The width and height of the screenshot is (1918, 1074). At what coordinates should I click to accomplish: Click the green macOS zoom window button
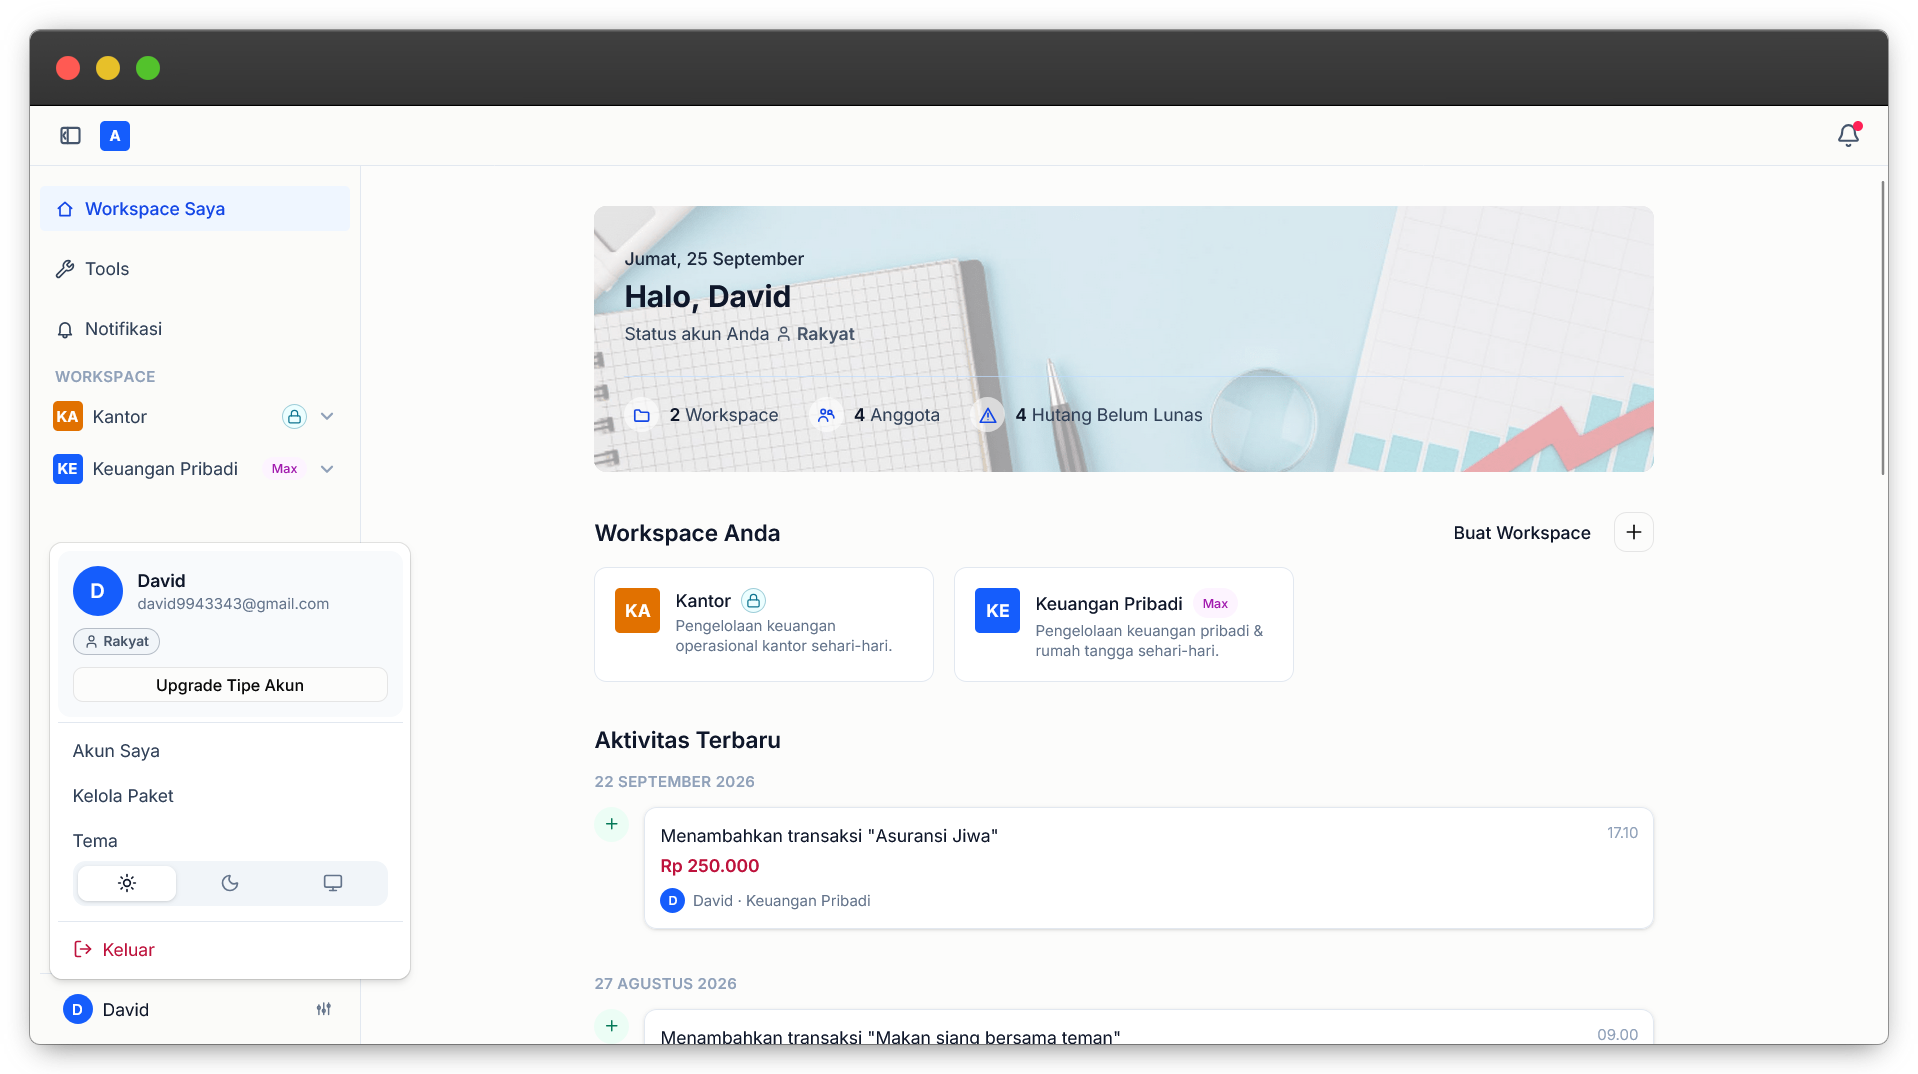(148, 68)
